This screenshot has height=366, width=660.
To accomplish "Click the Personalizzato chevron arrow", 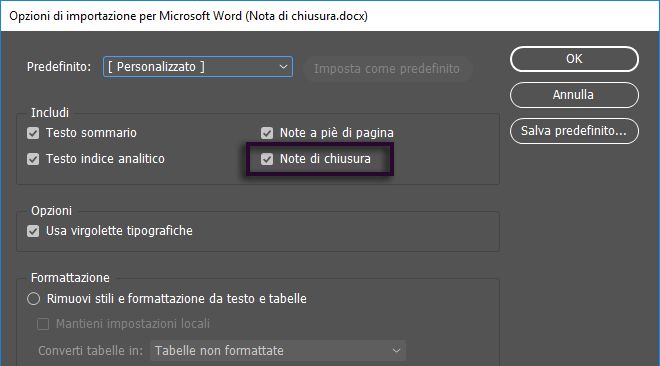I will point(283,67).
